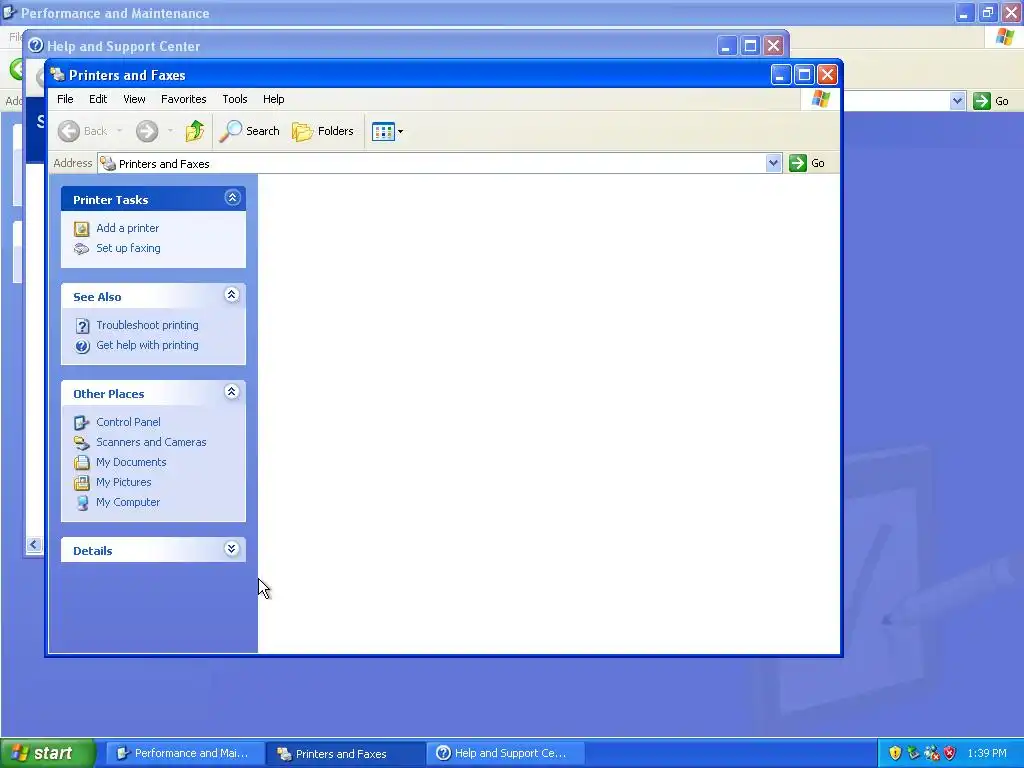Image resolution: width=1024 pixels, height=768 pixels.
Task: Open the Edit menu
Action: coord(98,99)
